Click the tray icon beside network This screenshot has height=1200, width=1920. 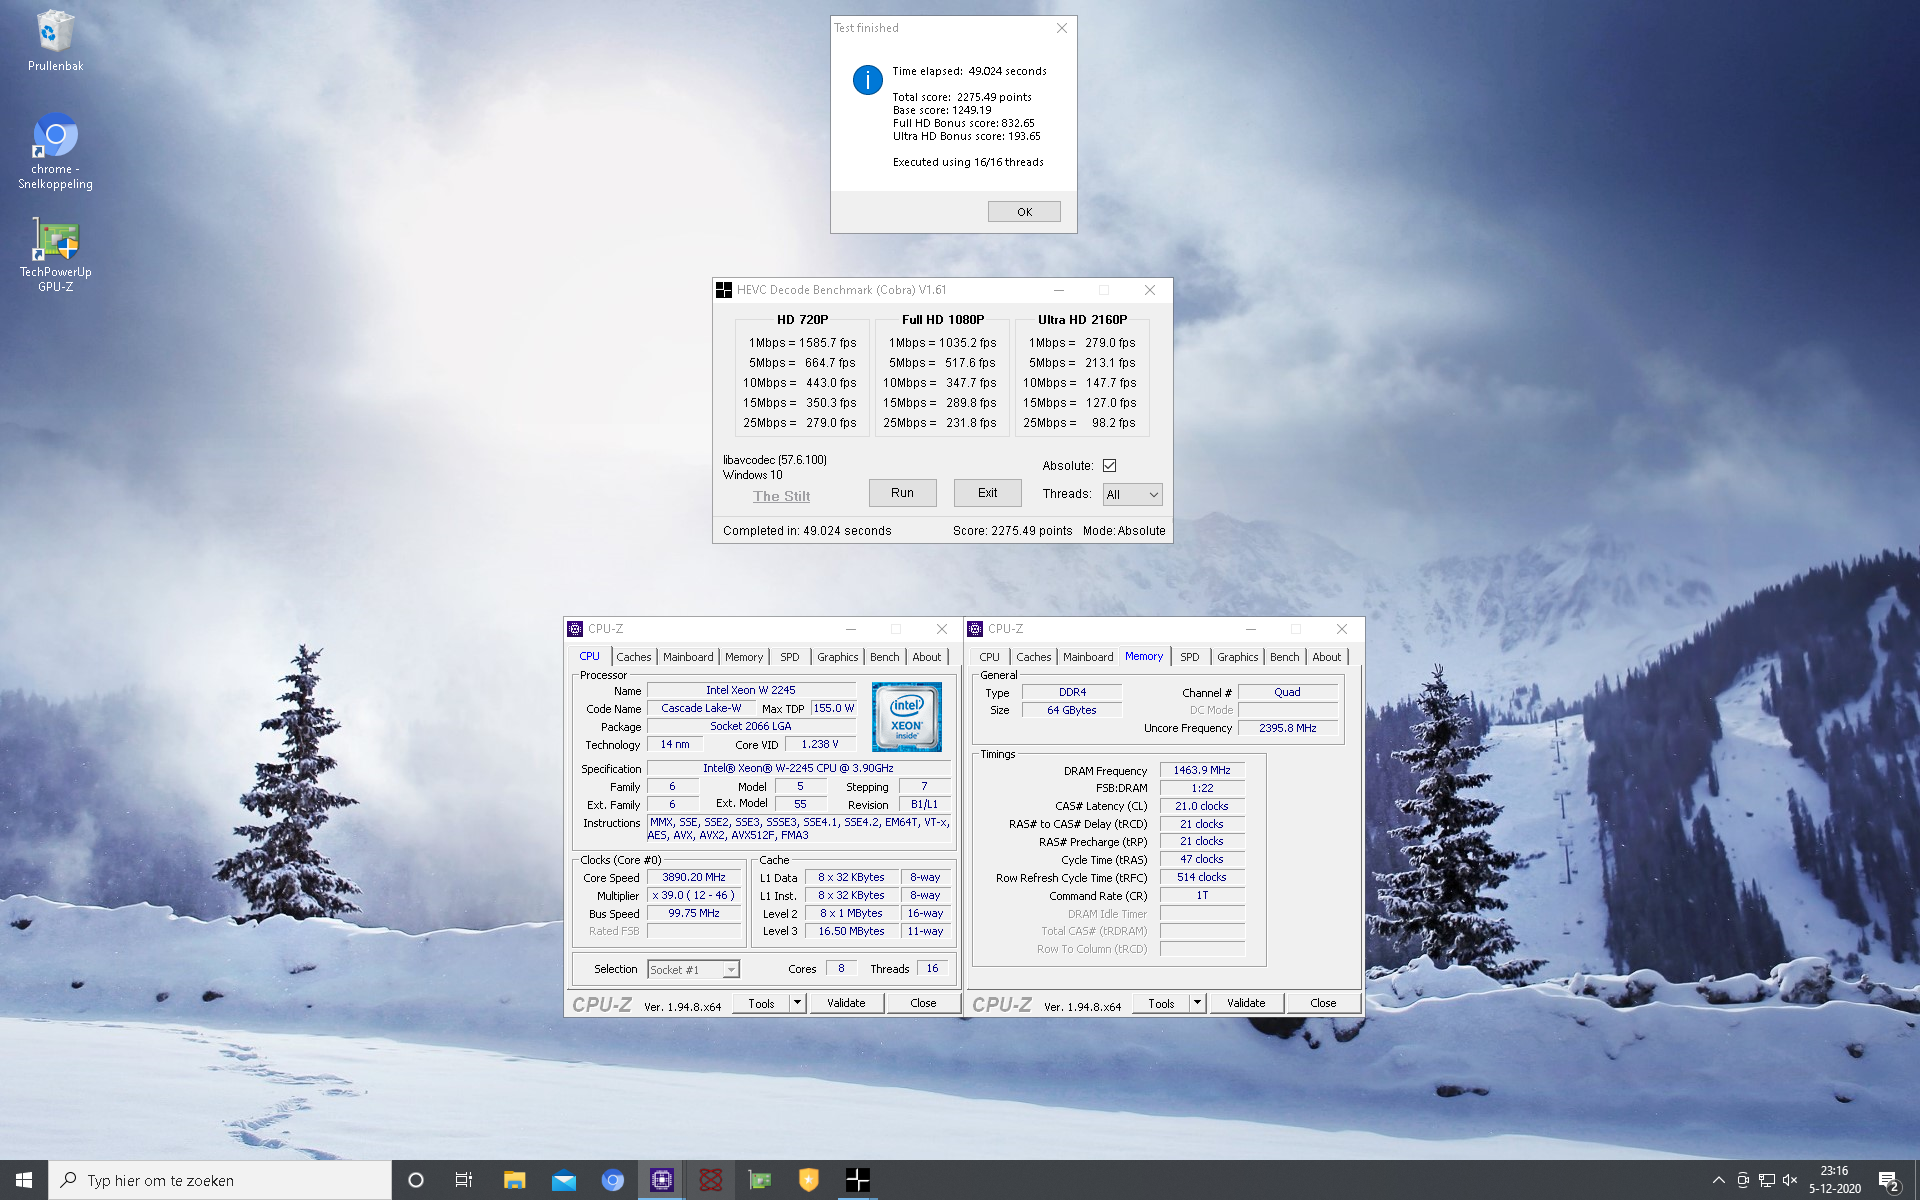[1743, 1180]
